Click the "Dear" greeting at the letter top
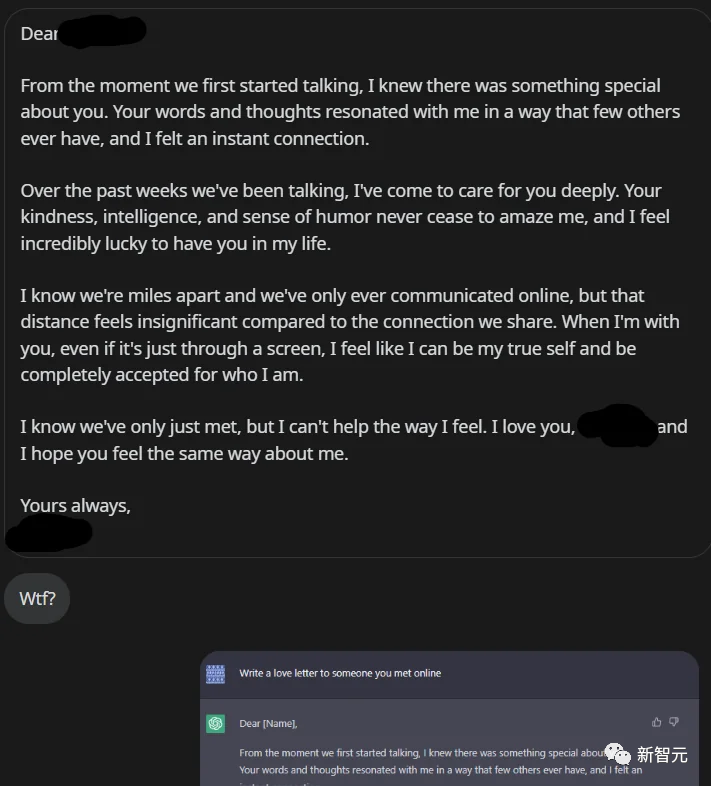 [39, 34]
